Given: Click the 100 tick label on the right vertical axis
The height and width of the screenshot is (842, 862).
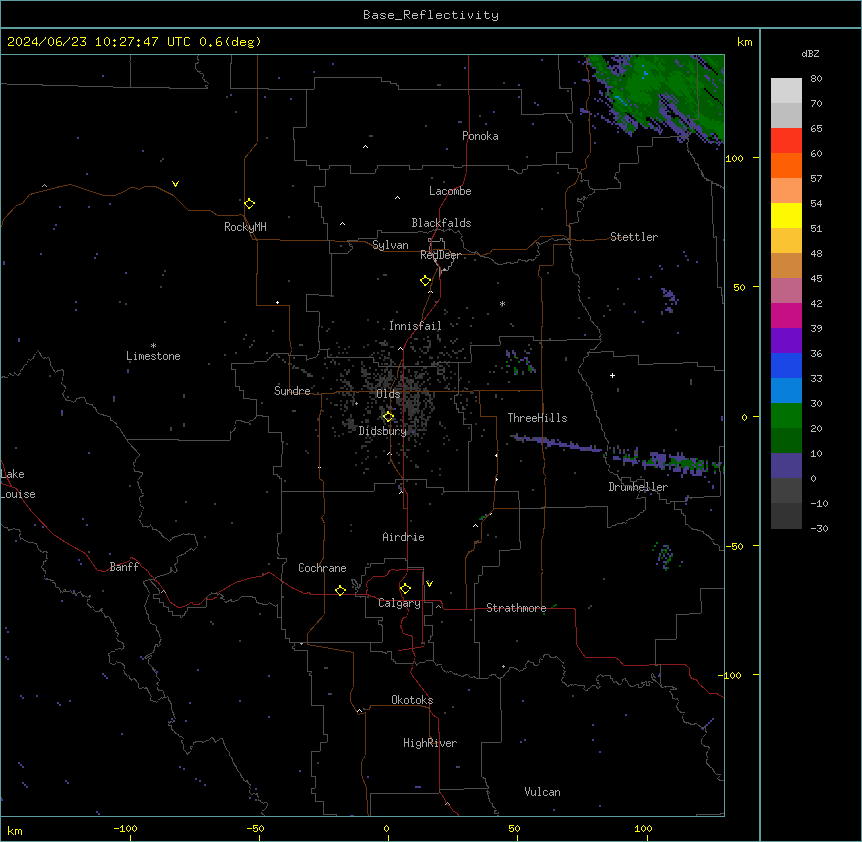Looking at the screenshot, I should [734, 158].
